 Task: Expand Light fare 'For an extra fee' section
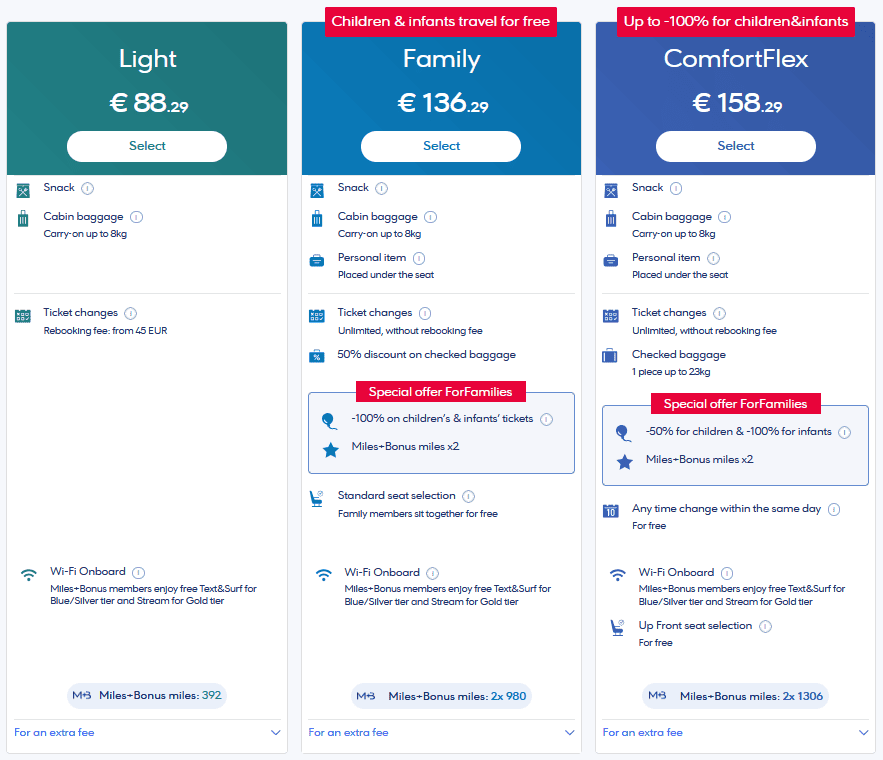(276, 733)
